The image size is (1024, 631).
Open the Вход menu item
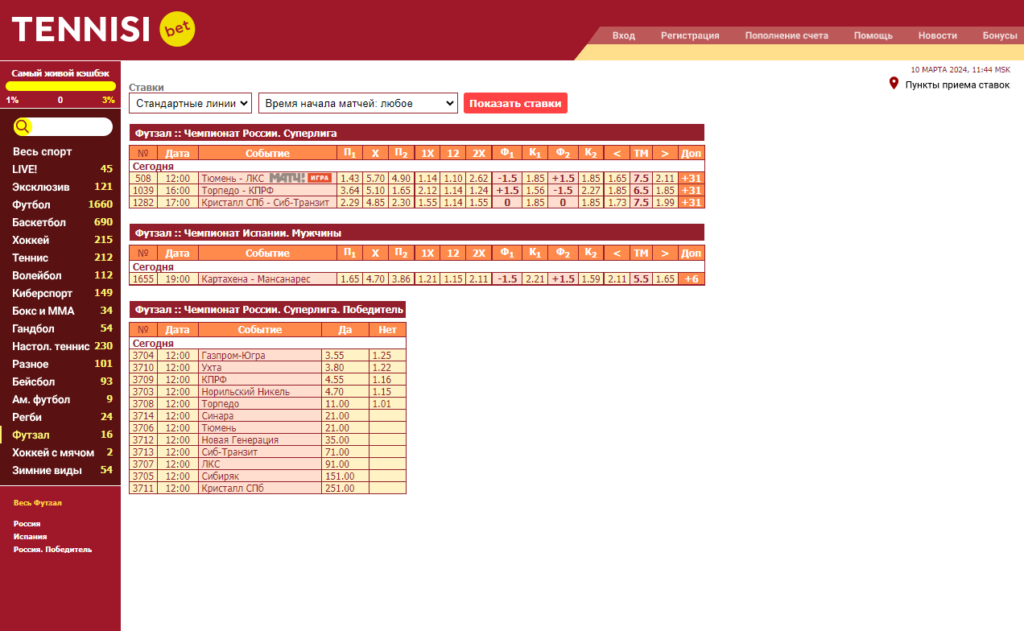pos(624,35)
